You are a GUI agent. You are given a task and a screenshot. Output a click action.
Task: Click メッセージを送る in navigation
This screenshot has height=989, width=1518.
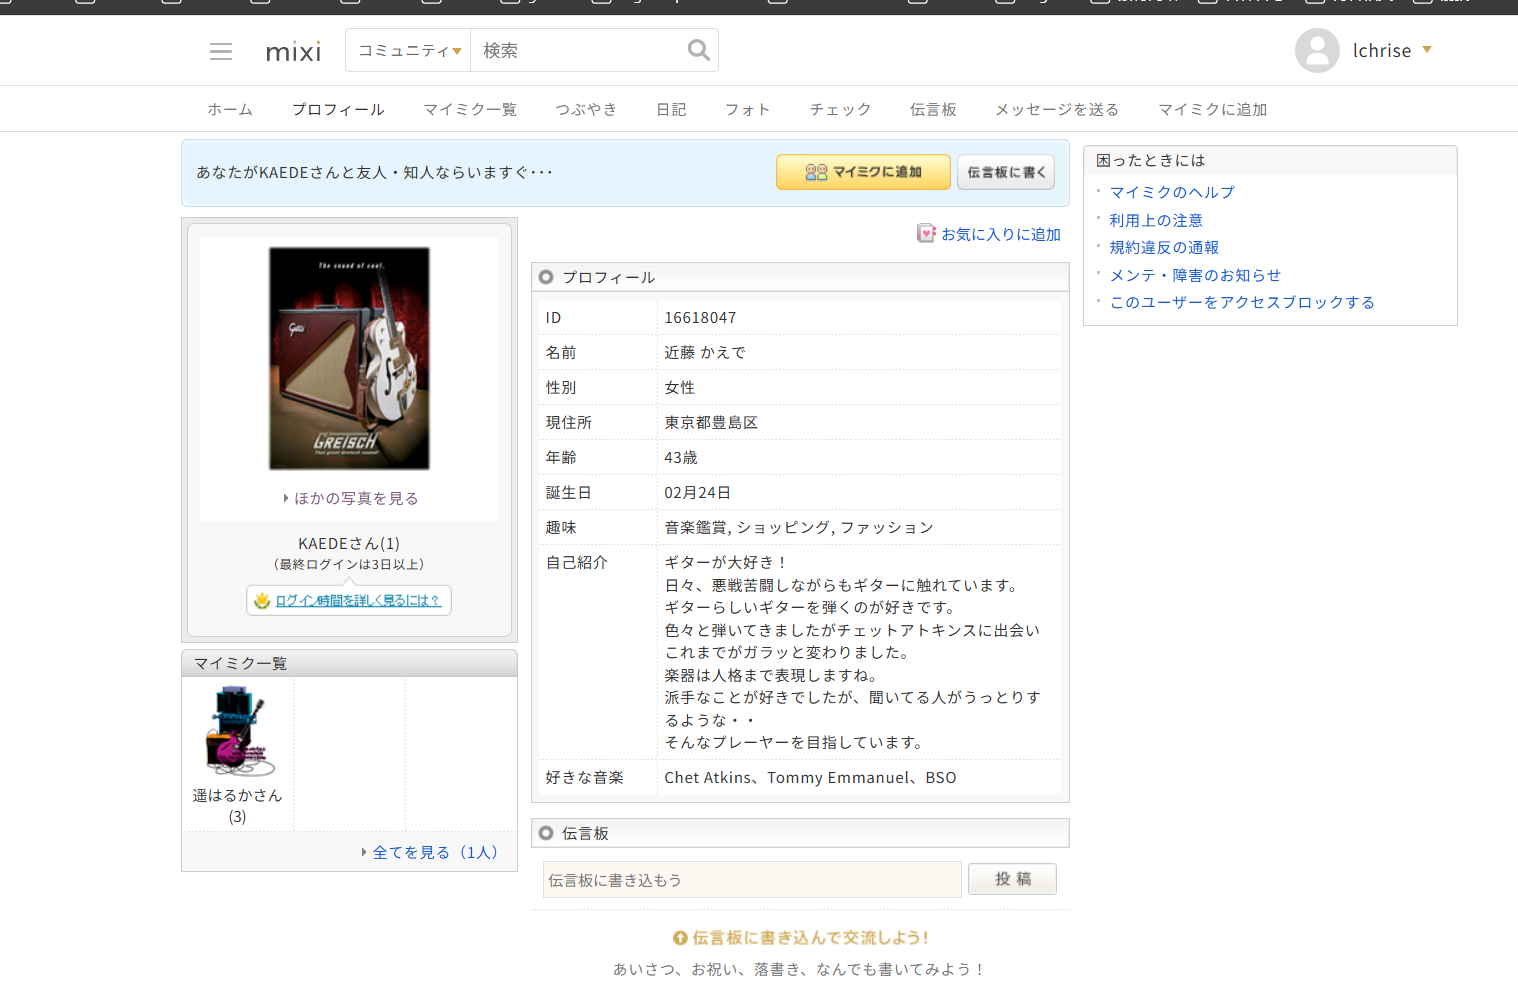tap(1057, 109)
